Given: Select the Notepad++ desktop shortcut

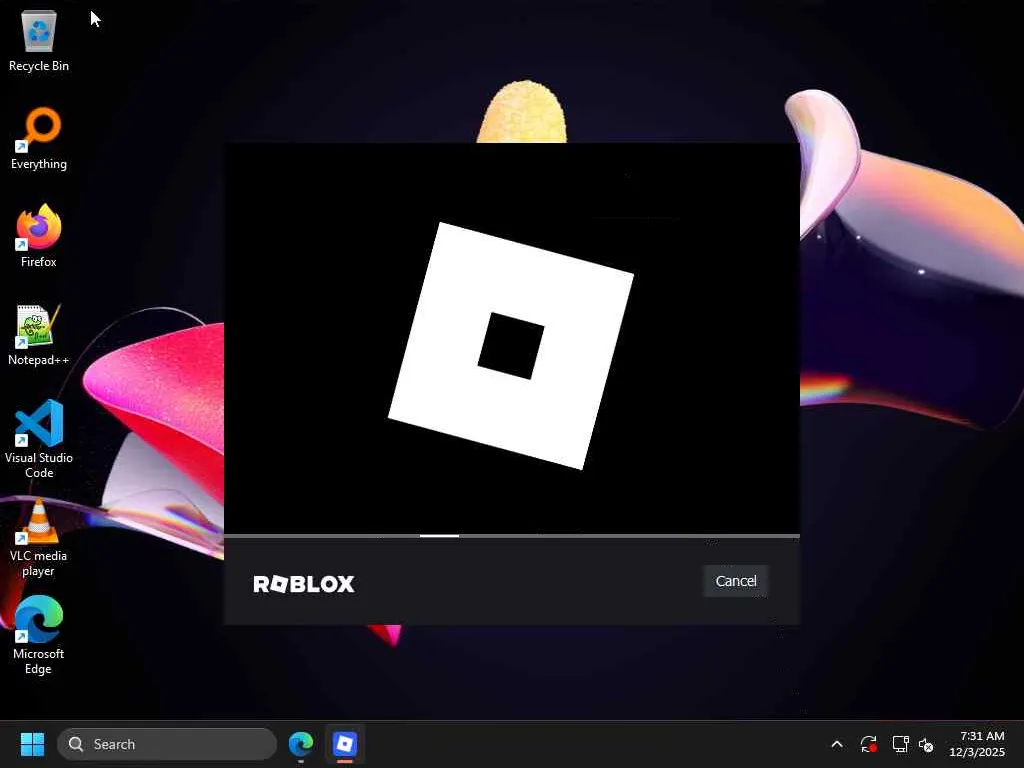Looking at the screenshot, I should point(39,334).
